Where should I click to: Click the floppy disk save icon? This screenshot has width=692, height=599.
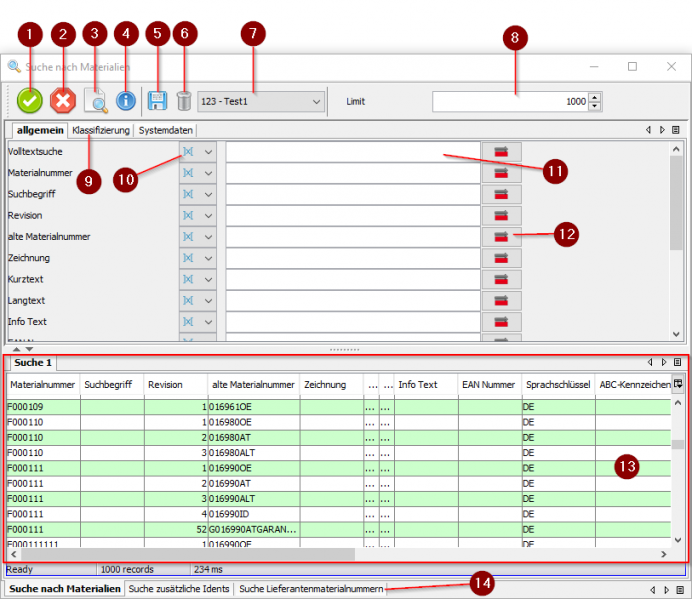(x=157, y=101)
